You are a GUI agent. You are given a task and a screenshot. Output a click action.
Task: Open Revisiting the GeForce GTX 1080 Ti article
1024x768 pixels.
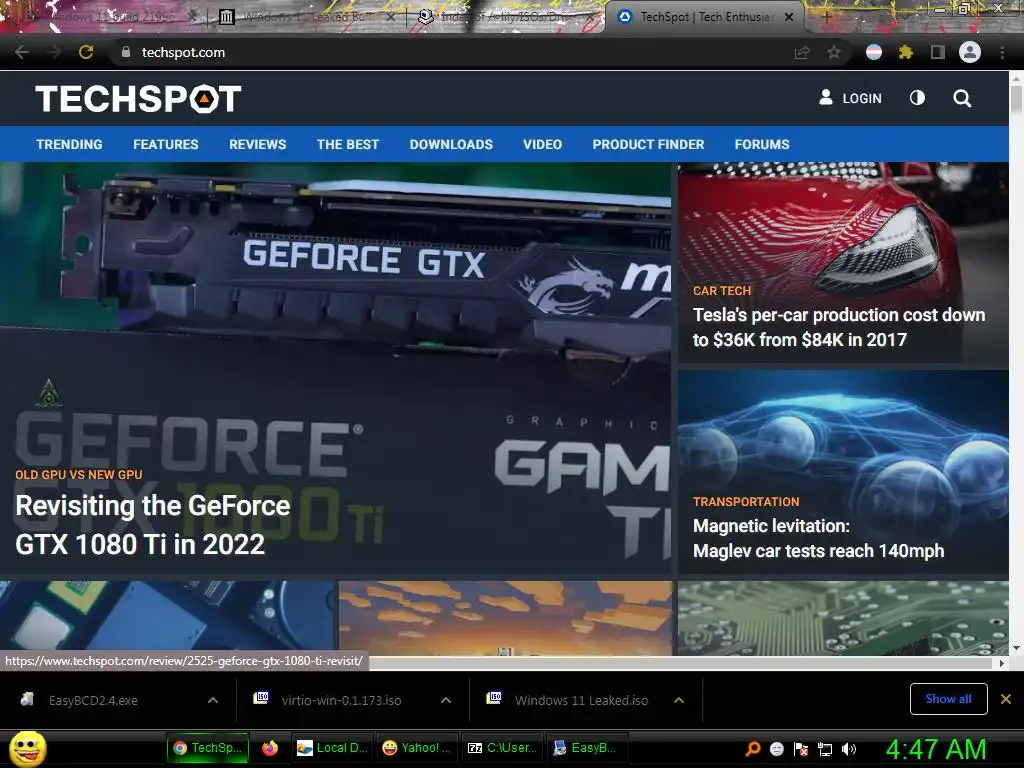153,524
